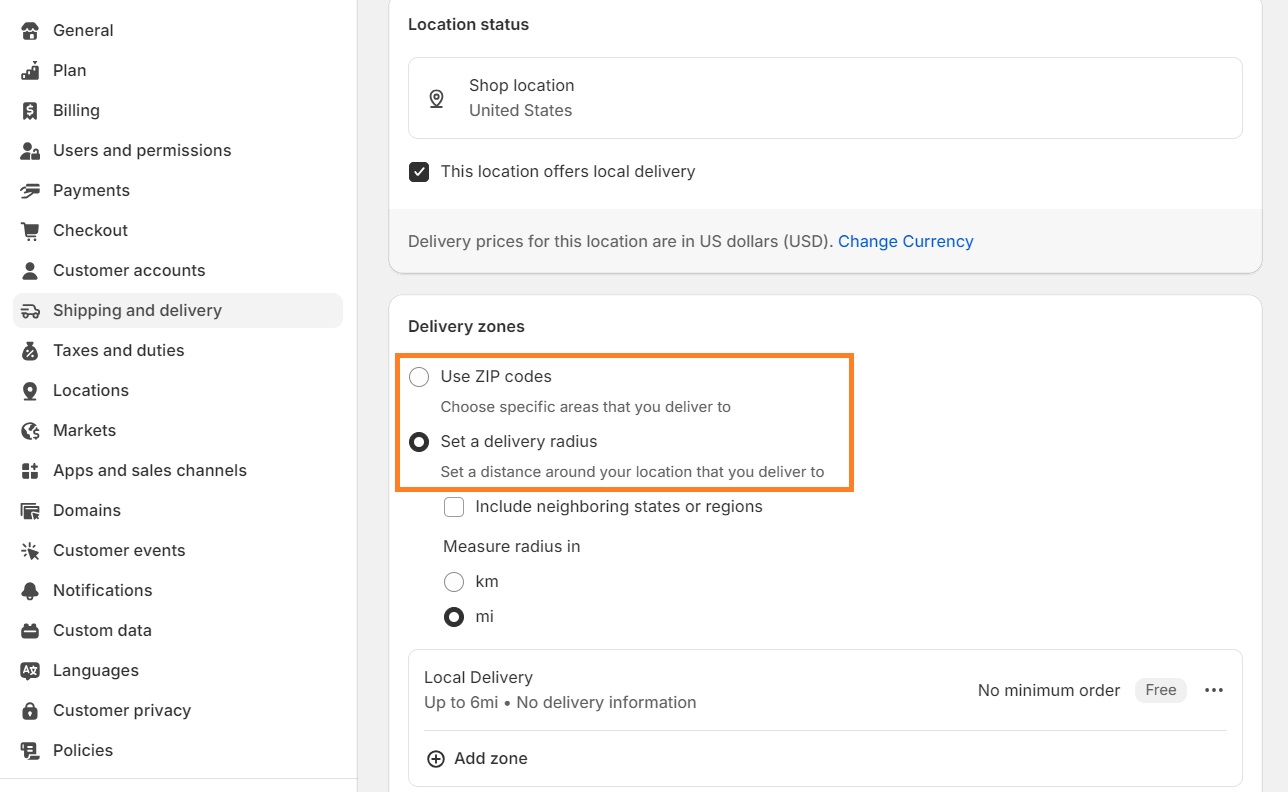Click the shop location pin icon
Screen dimensions: 1288x792
[x=435, y=98]
